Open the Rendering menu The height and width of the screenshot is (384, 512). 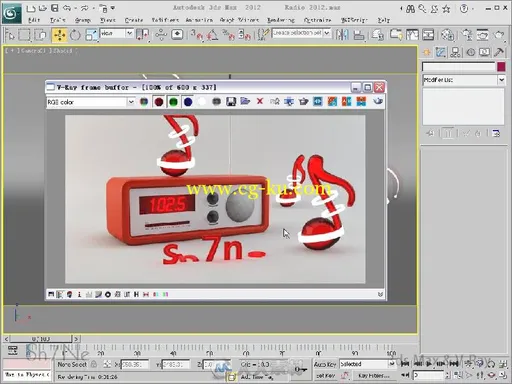pyautogui.click(x=281, y=20)
